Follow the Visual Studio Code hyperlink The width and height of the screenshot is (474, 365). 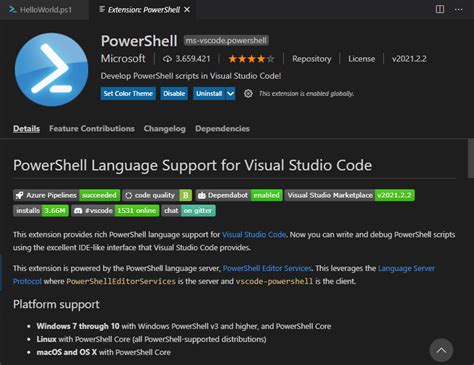254,235
